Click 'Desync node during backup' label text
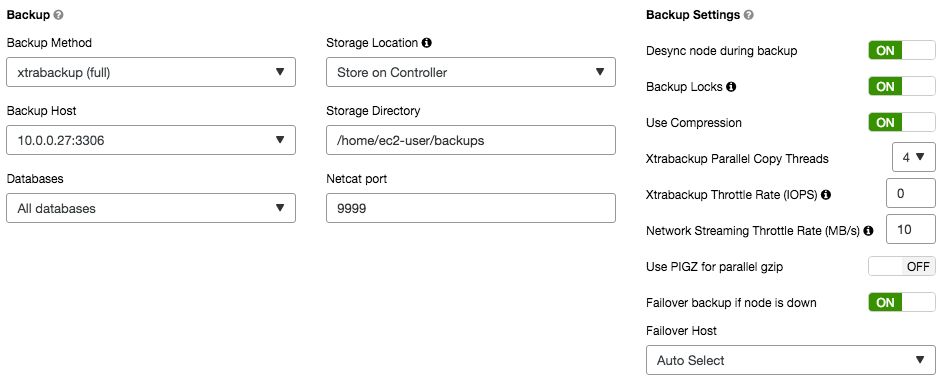Viewport: 944px width, 384px height. (722, 51)
